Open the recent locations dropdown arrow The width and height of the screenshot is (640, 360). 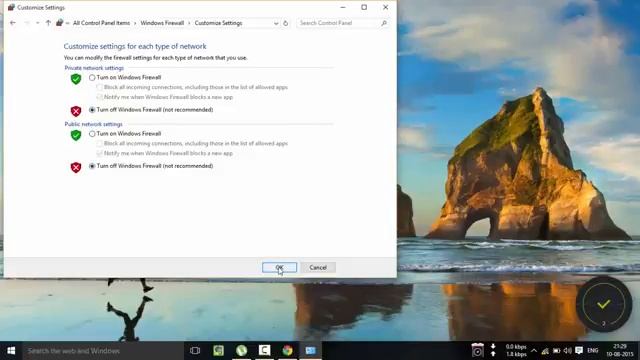click(38, 23)
